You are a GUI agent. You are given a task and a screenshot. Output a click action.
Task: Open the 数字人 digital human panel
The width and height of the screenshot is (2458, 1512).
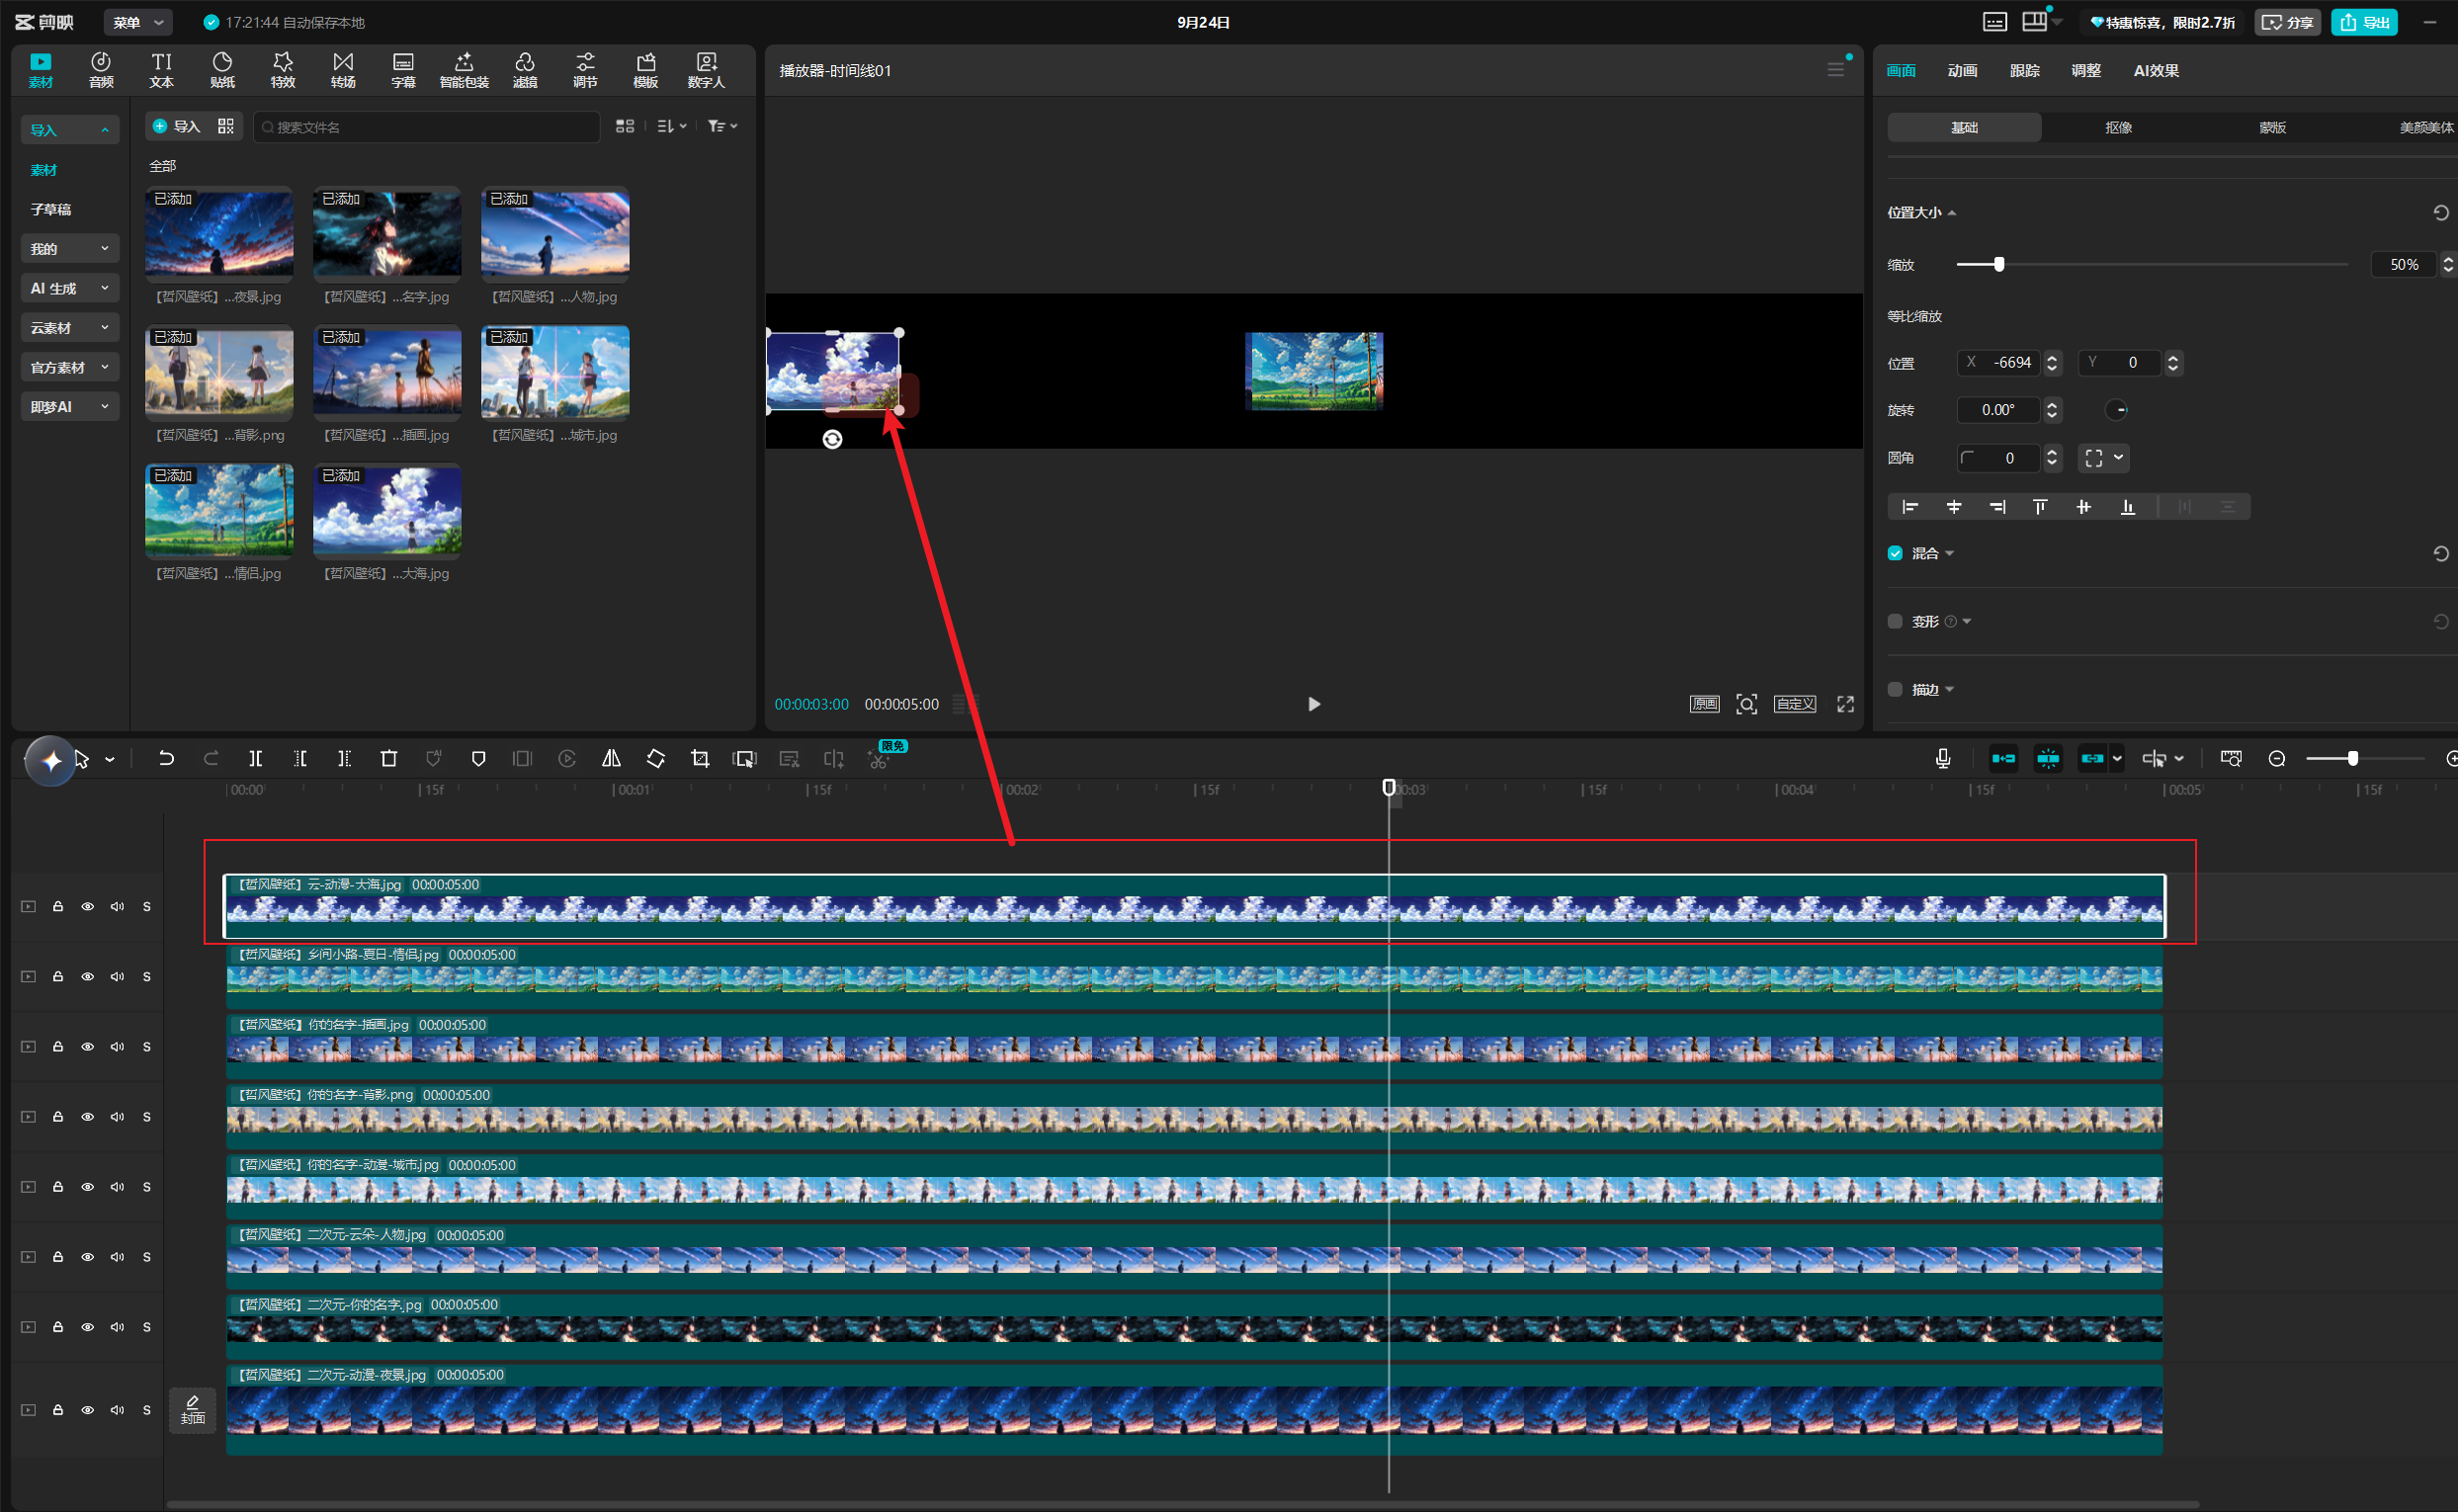(706, 70)
